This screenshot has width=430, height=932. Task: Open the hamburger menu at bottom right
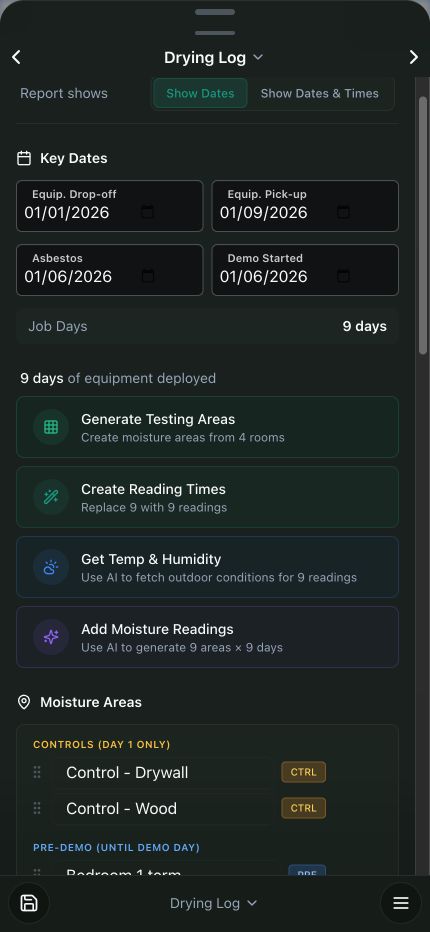click(x=401, y=903)
